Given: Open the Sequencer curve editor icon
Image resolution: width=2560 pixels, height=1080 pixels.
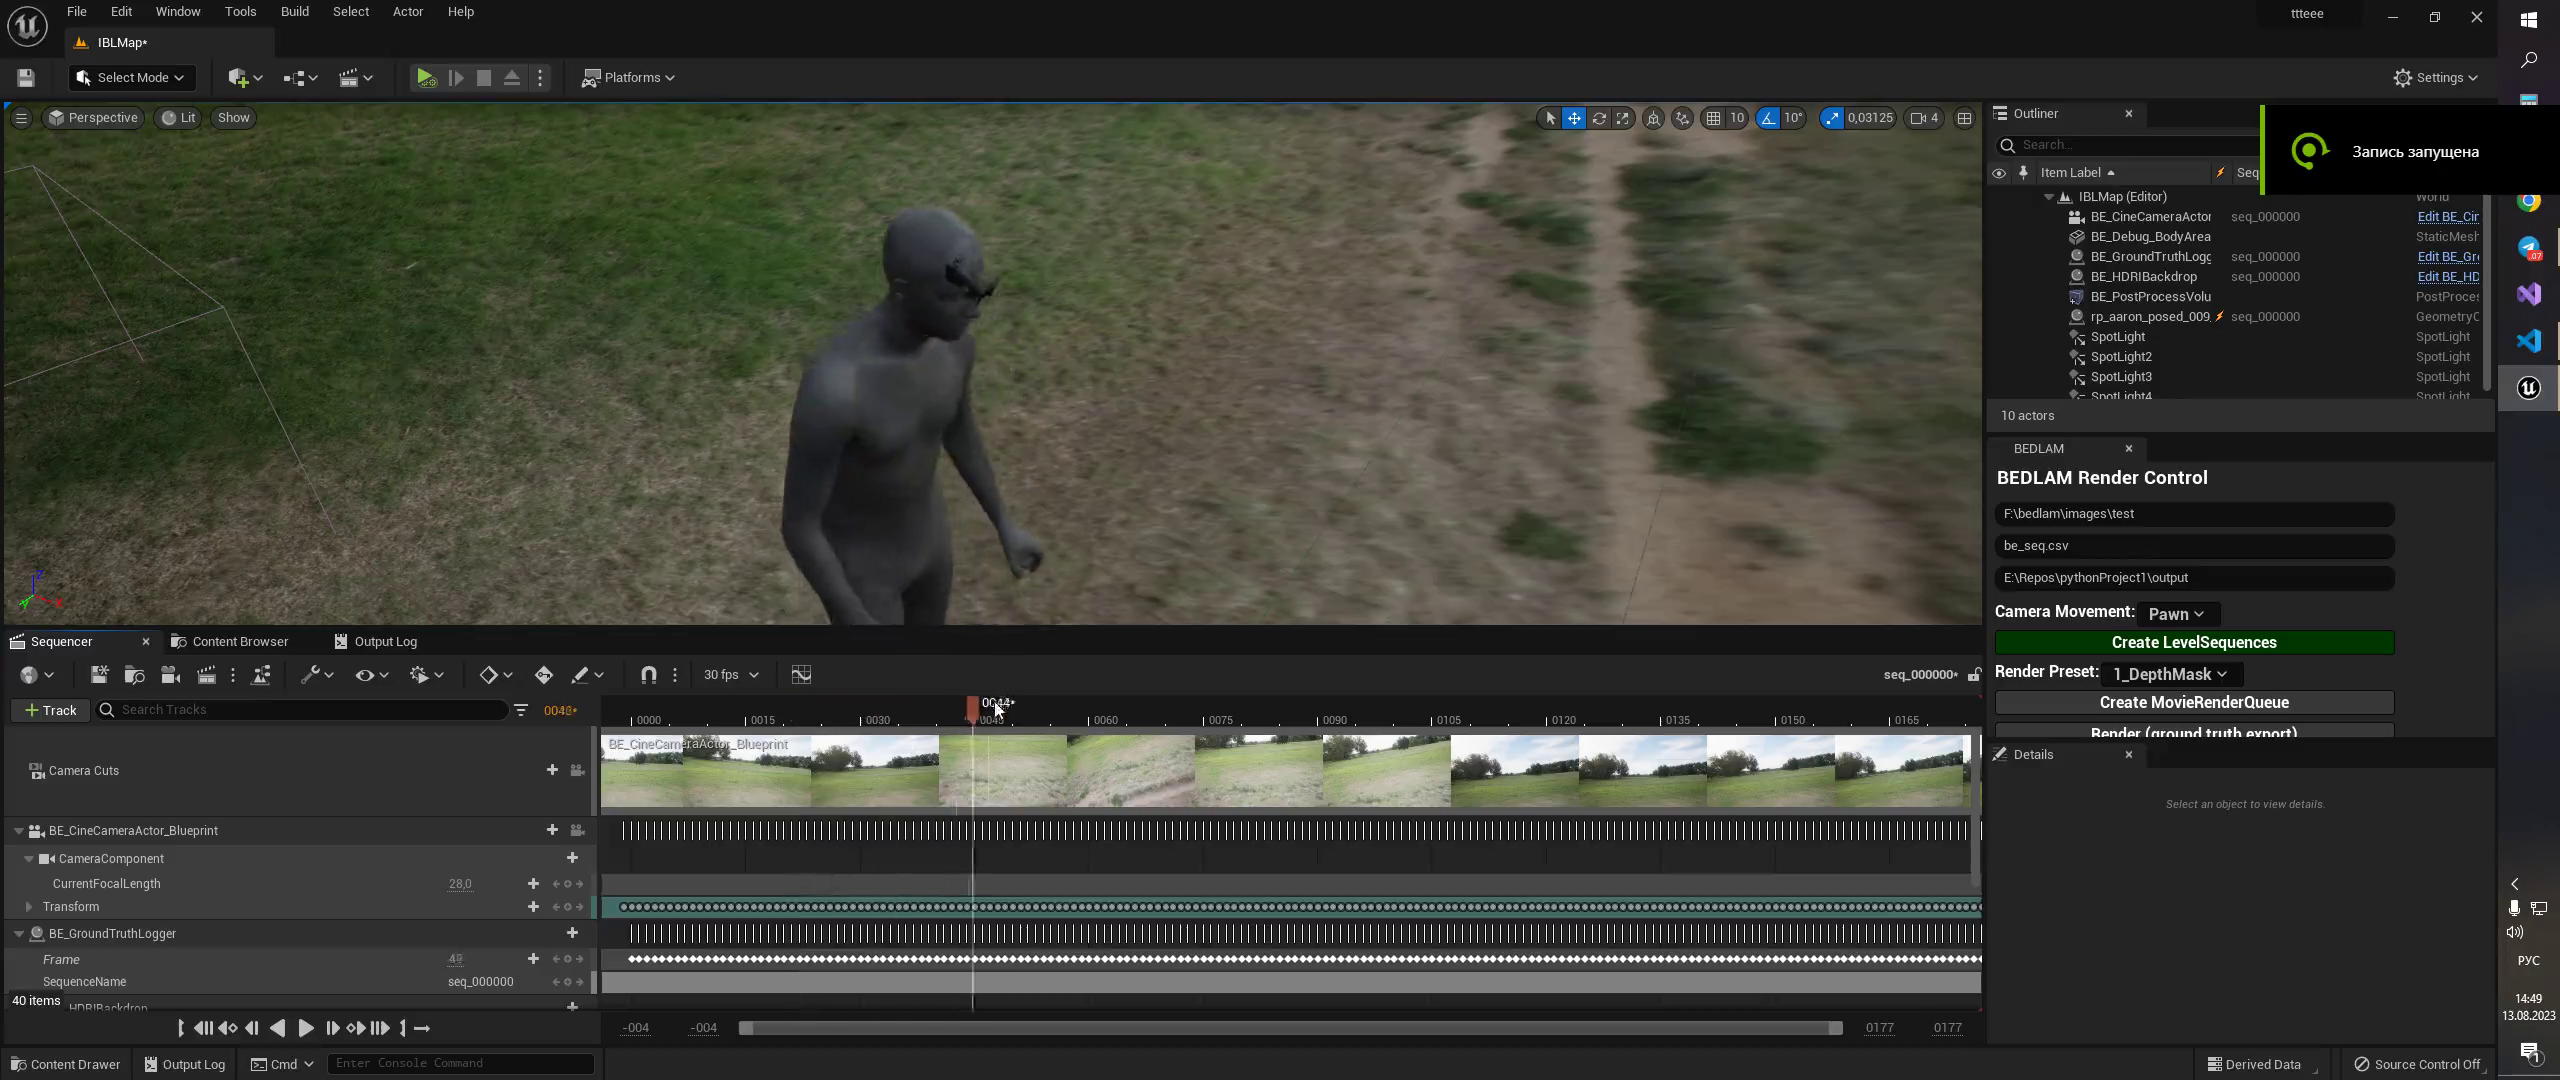Looking at the screenshot, I should pos(801,675).
